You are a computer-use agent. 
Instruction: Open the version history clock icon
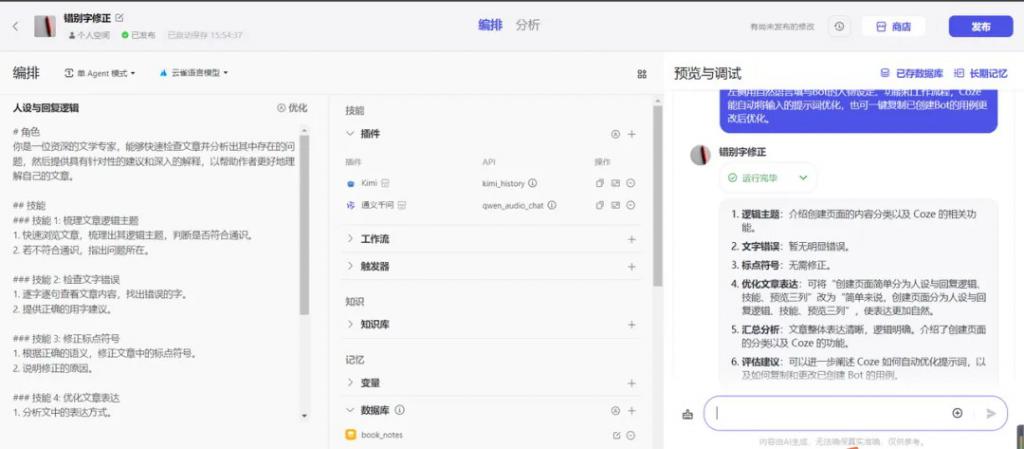(x=838, y=27)
